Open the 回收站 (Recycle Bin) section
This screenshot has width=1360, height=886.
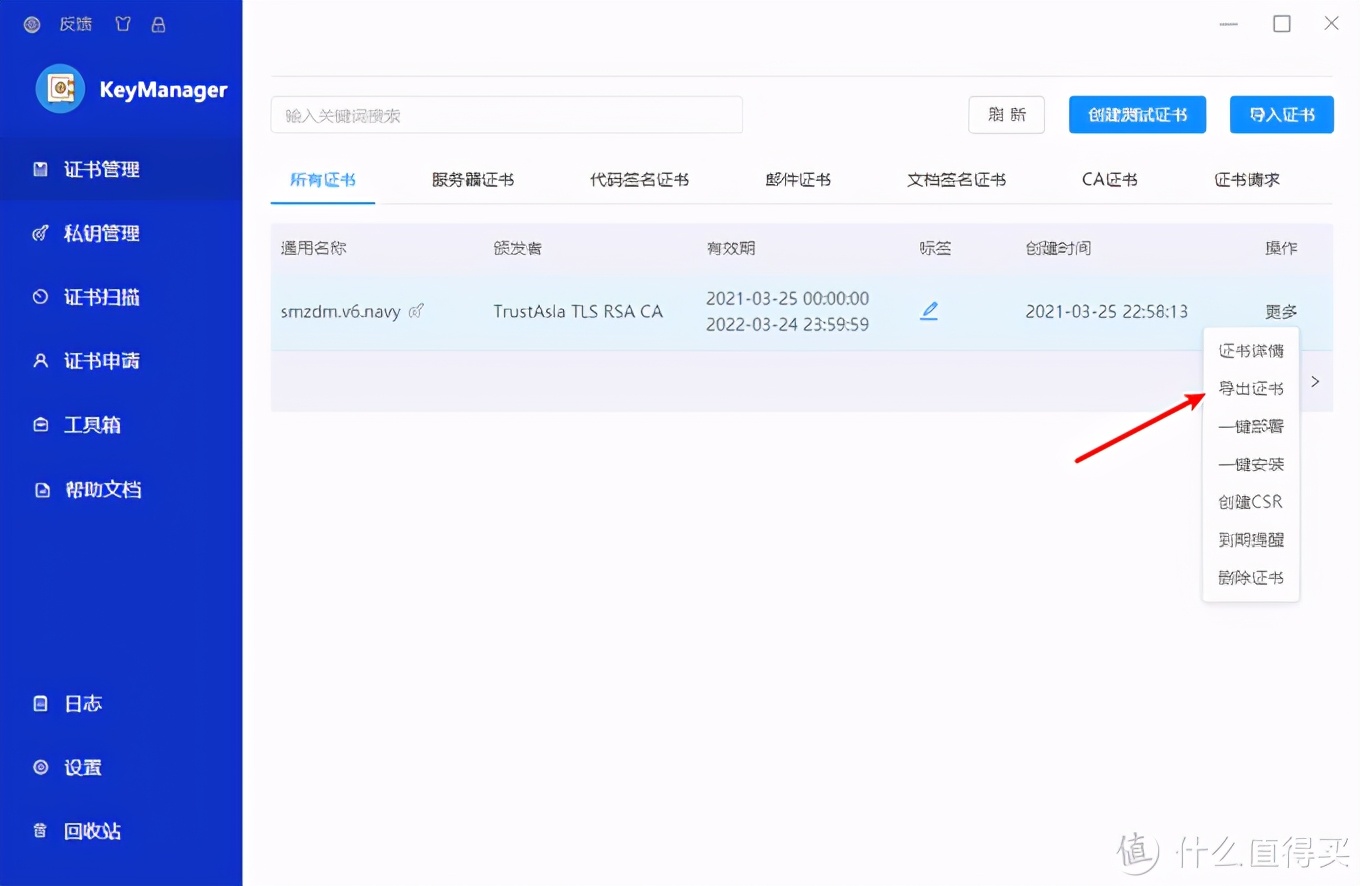tap(93, 830)
